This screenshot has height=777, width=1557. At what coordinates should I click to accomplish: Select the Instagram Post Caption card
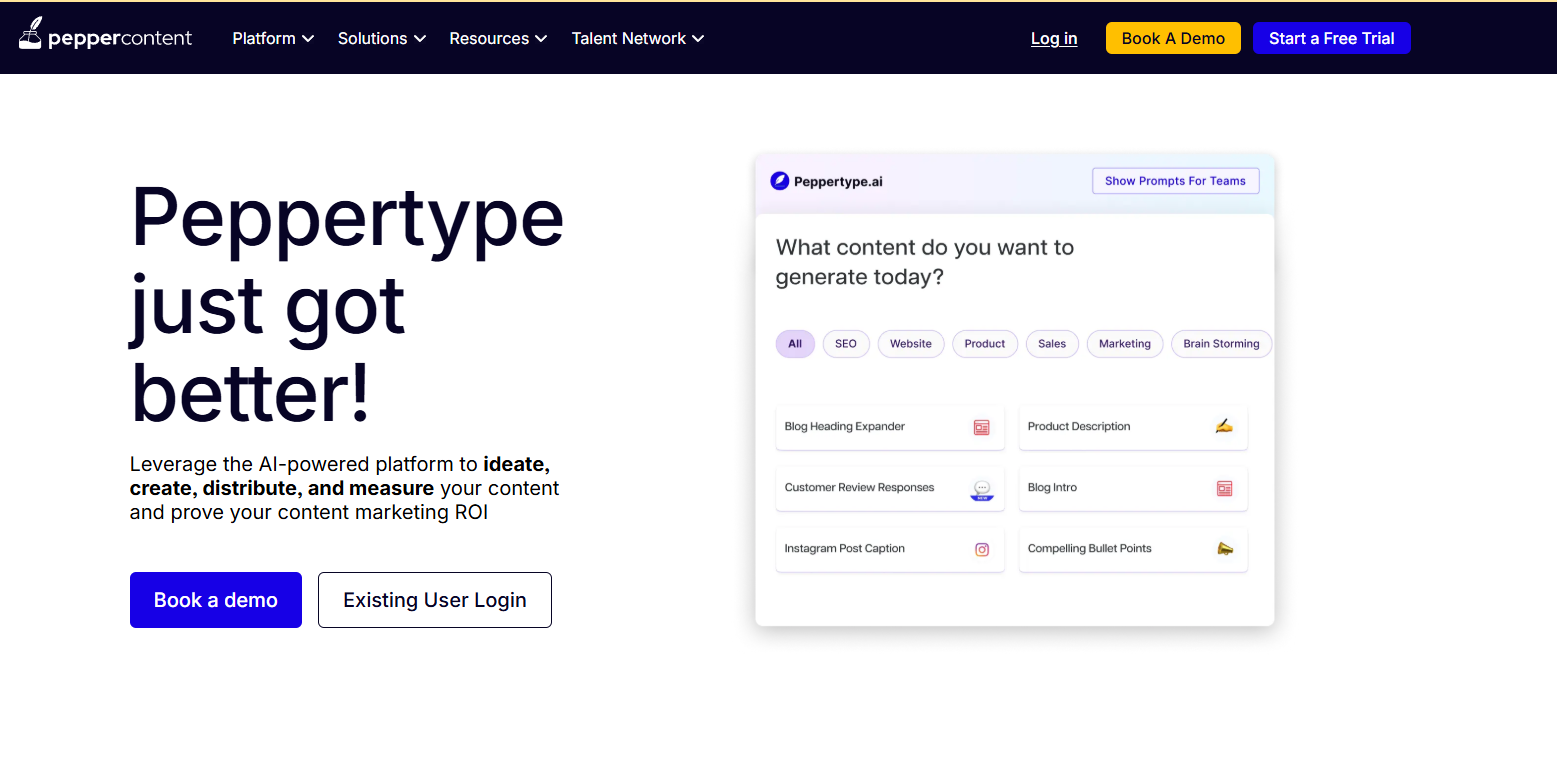pyautogui.click(x=890, y=549)
